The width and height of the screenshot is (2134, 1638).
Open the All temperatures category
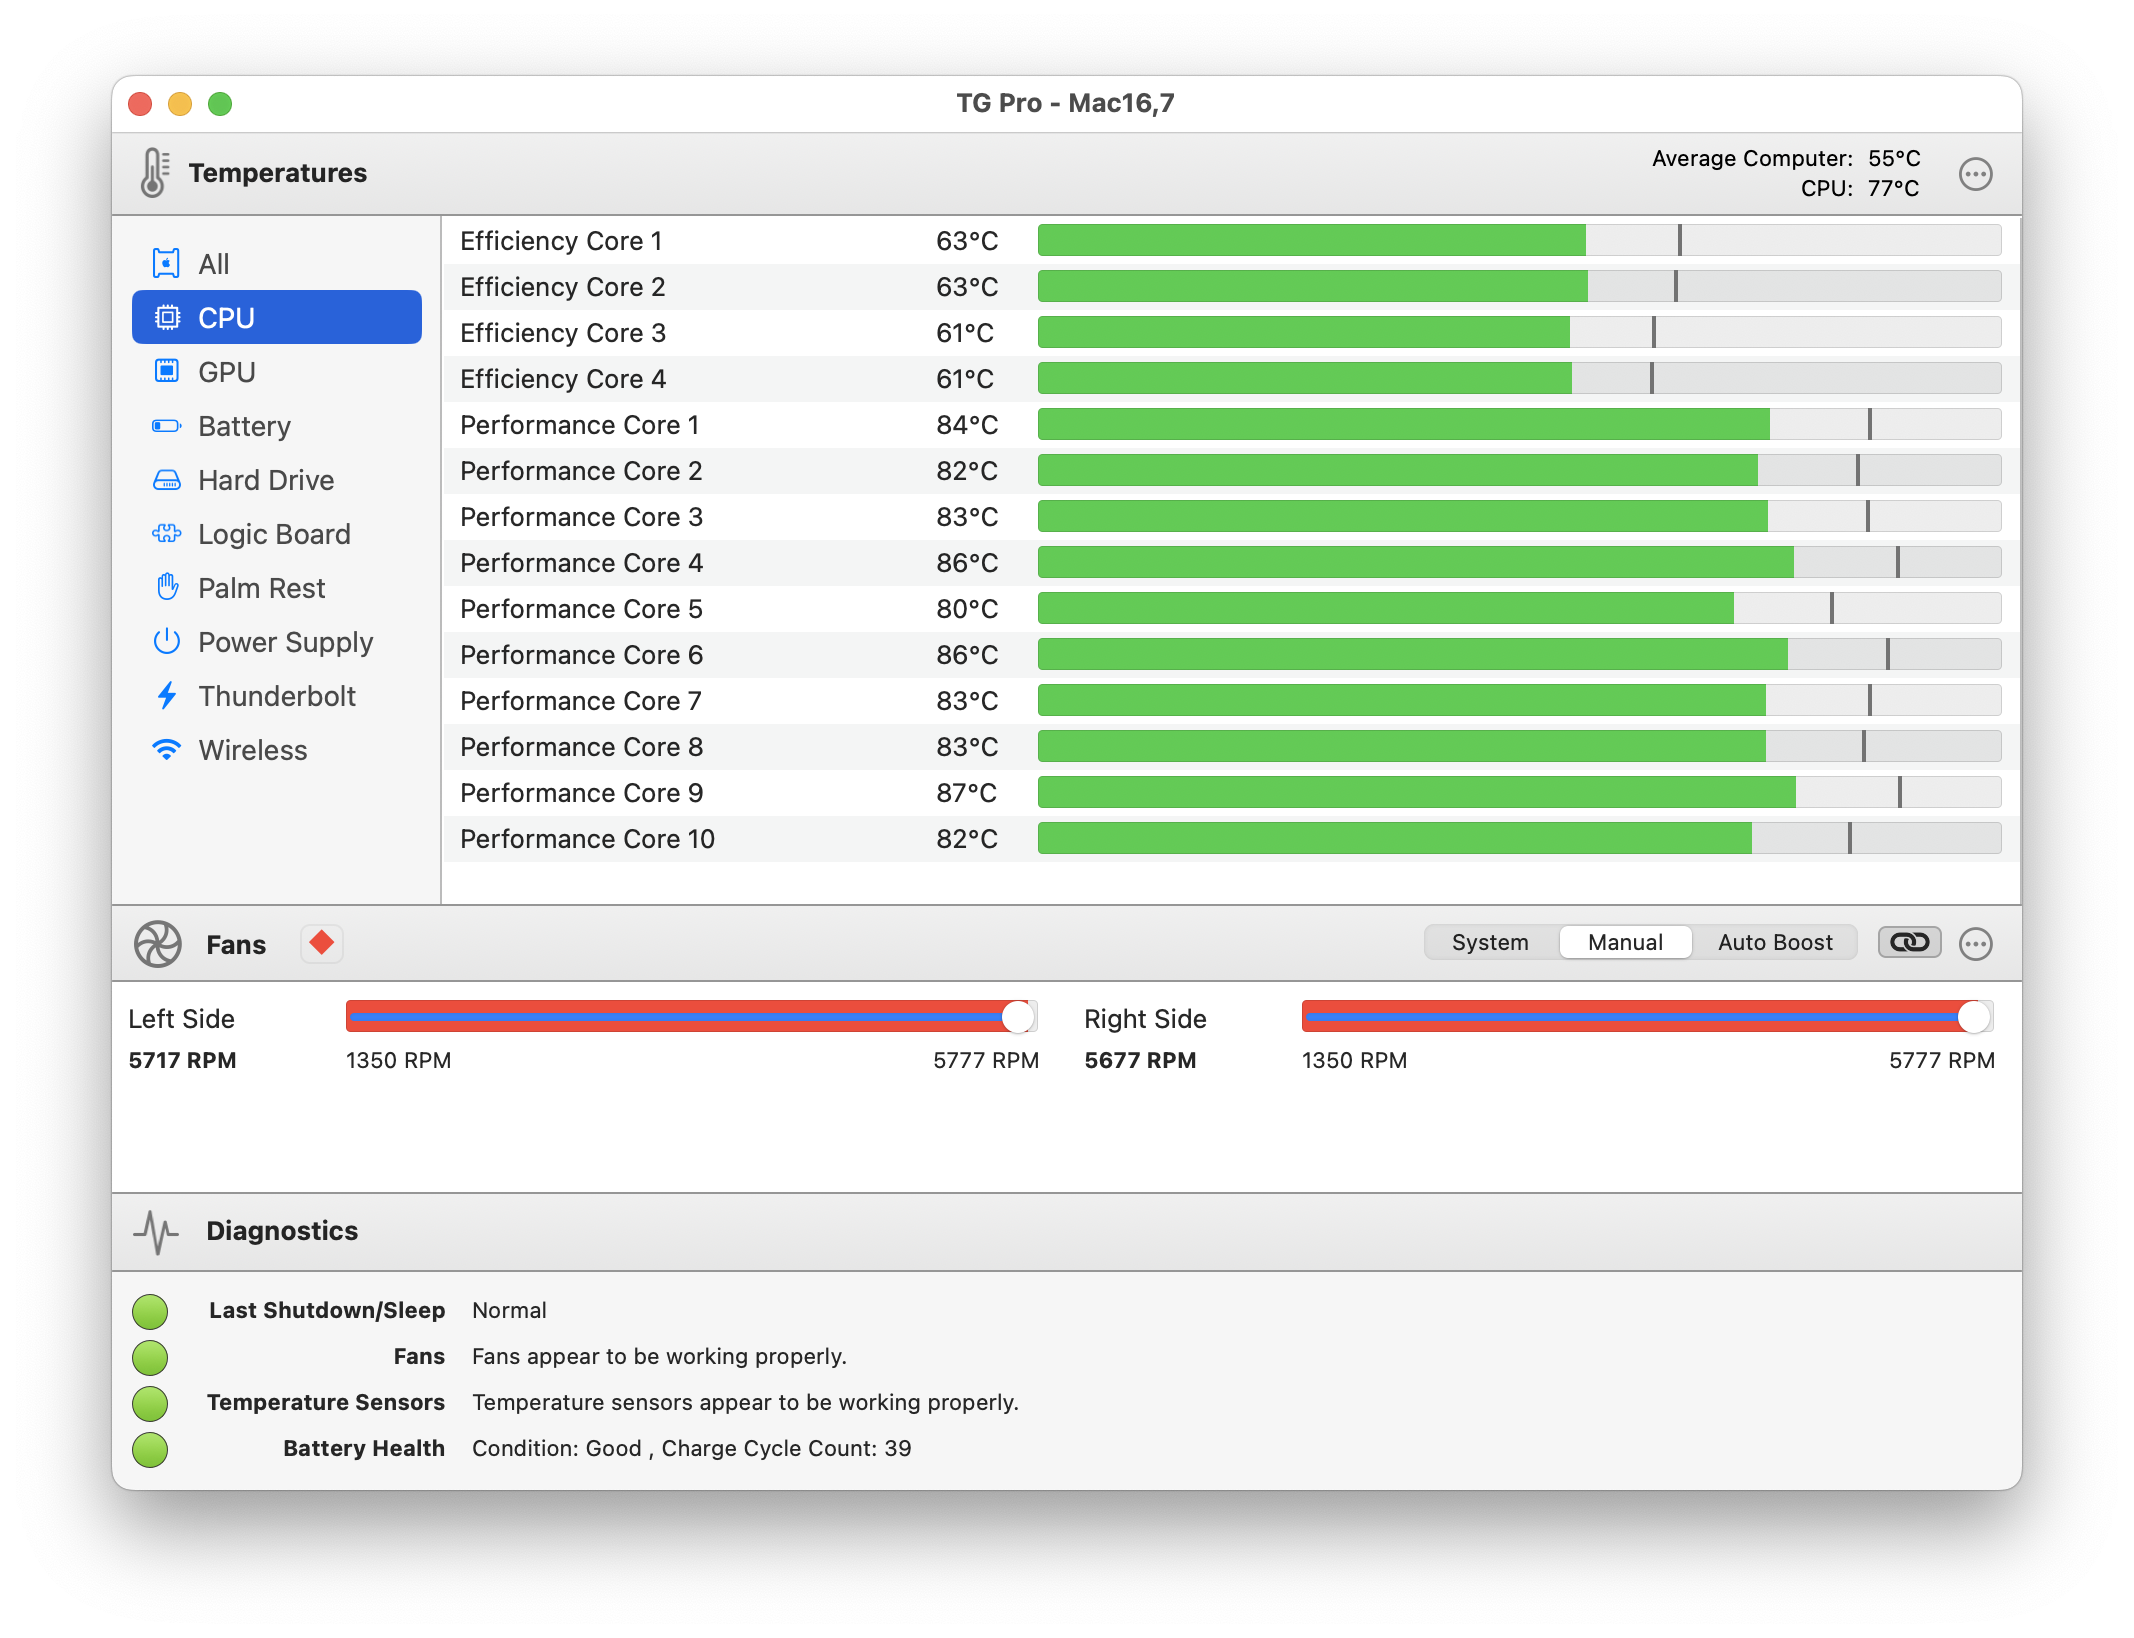pyautogui.click(x=277, y=264)
